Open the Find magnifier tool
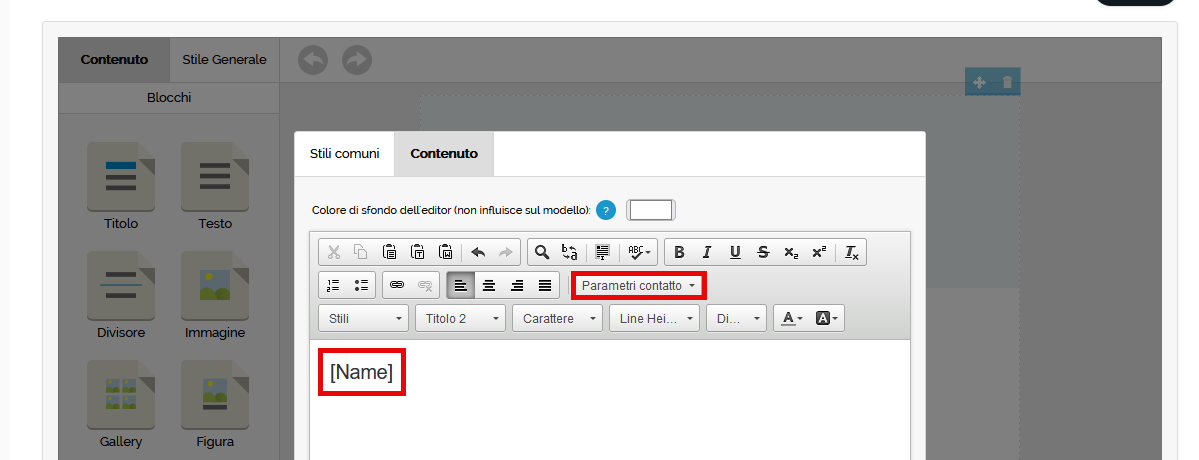 (x=541, y=252)
